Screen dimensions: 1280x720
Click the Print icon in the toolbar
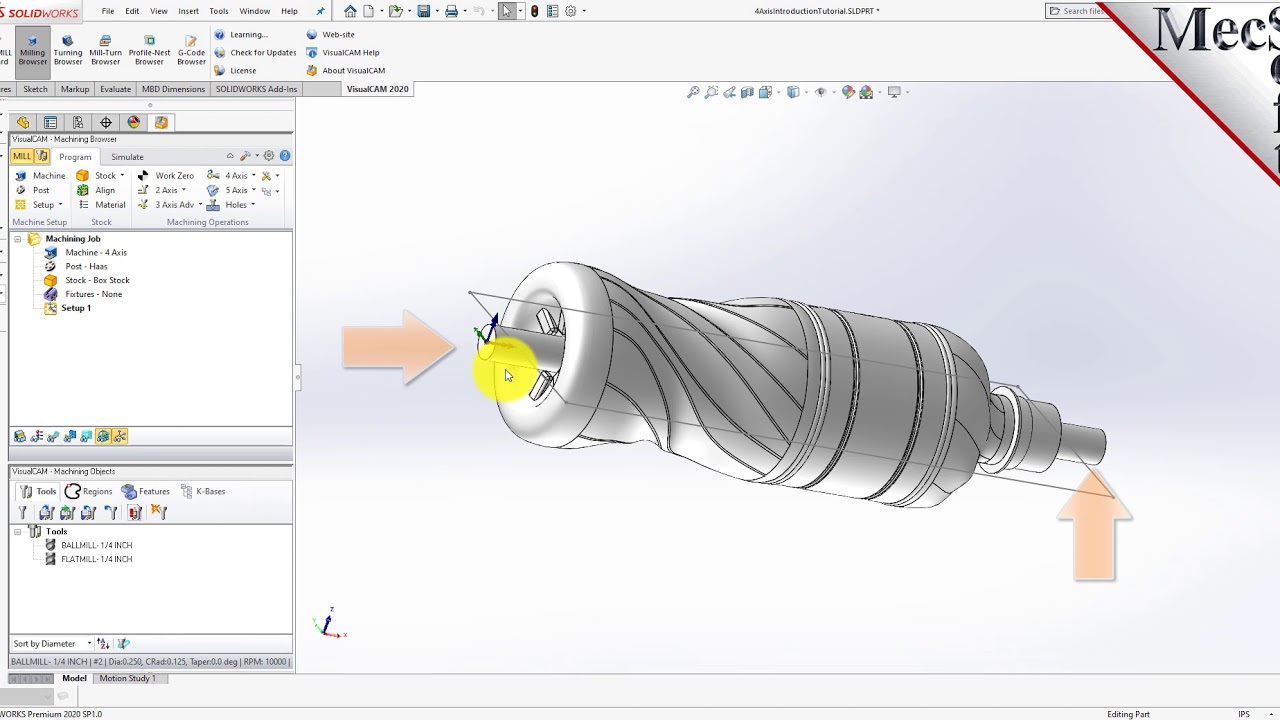pyautogui.click(x=451, y=11)
